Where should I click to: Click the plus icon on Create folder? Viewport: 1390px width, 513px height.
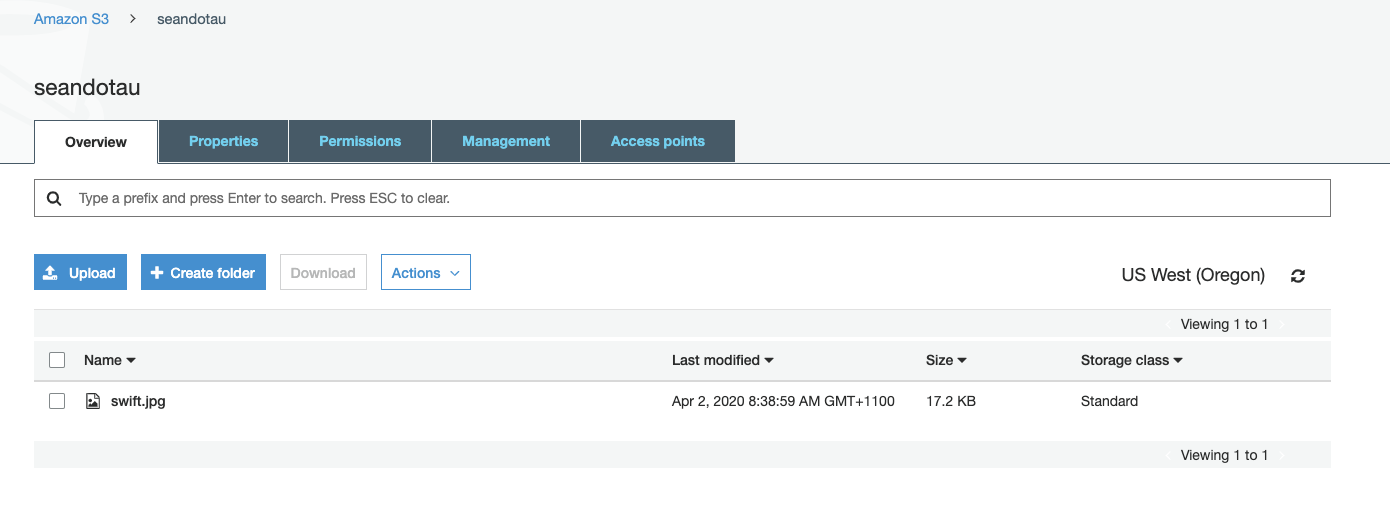point(156,273)
